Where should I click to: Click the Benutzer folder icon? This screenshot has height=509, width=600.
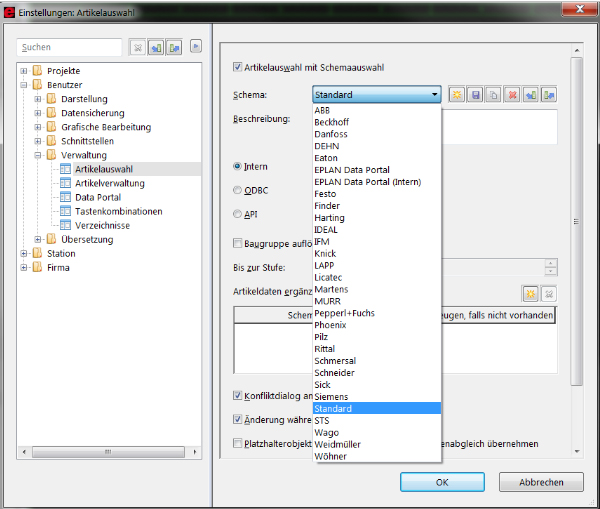(x=37, y=85)
